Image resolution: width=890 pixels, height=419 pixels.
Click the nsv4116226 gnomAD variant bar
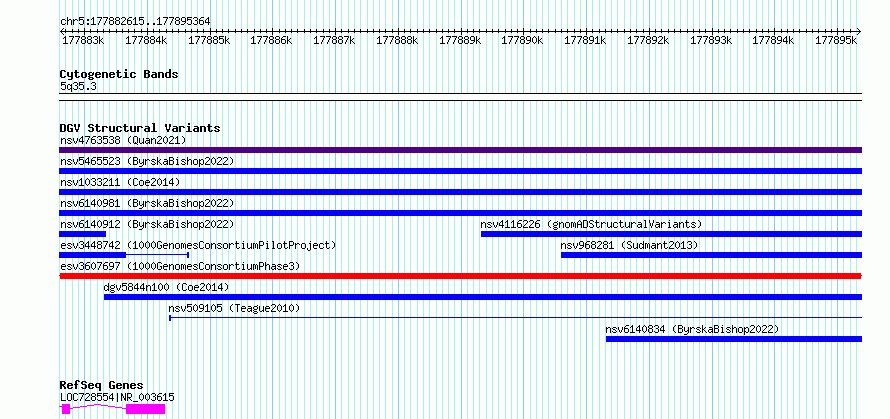671,234
